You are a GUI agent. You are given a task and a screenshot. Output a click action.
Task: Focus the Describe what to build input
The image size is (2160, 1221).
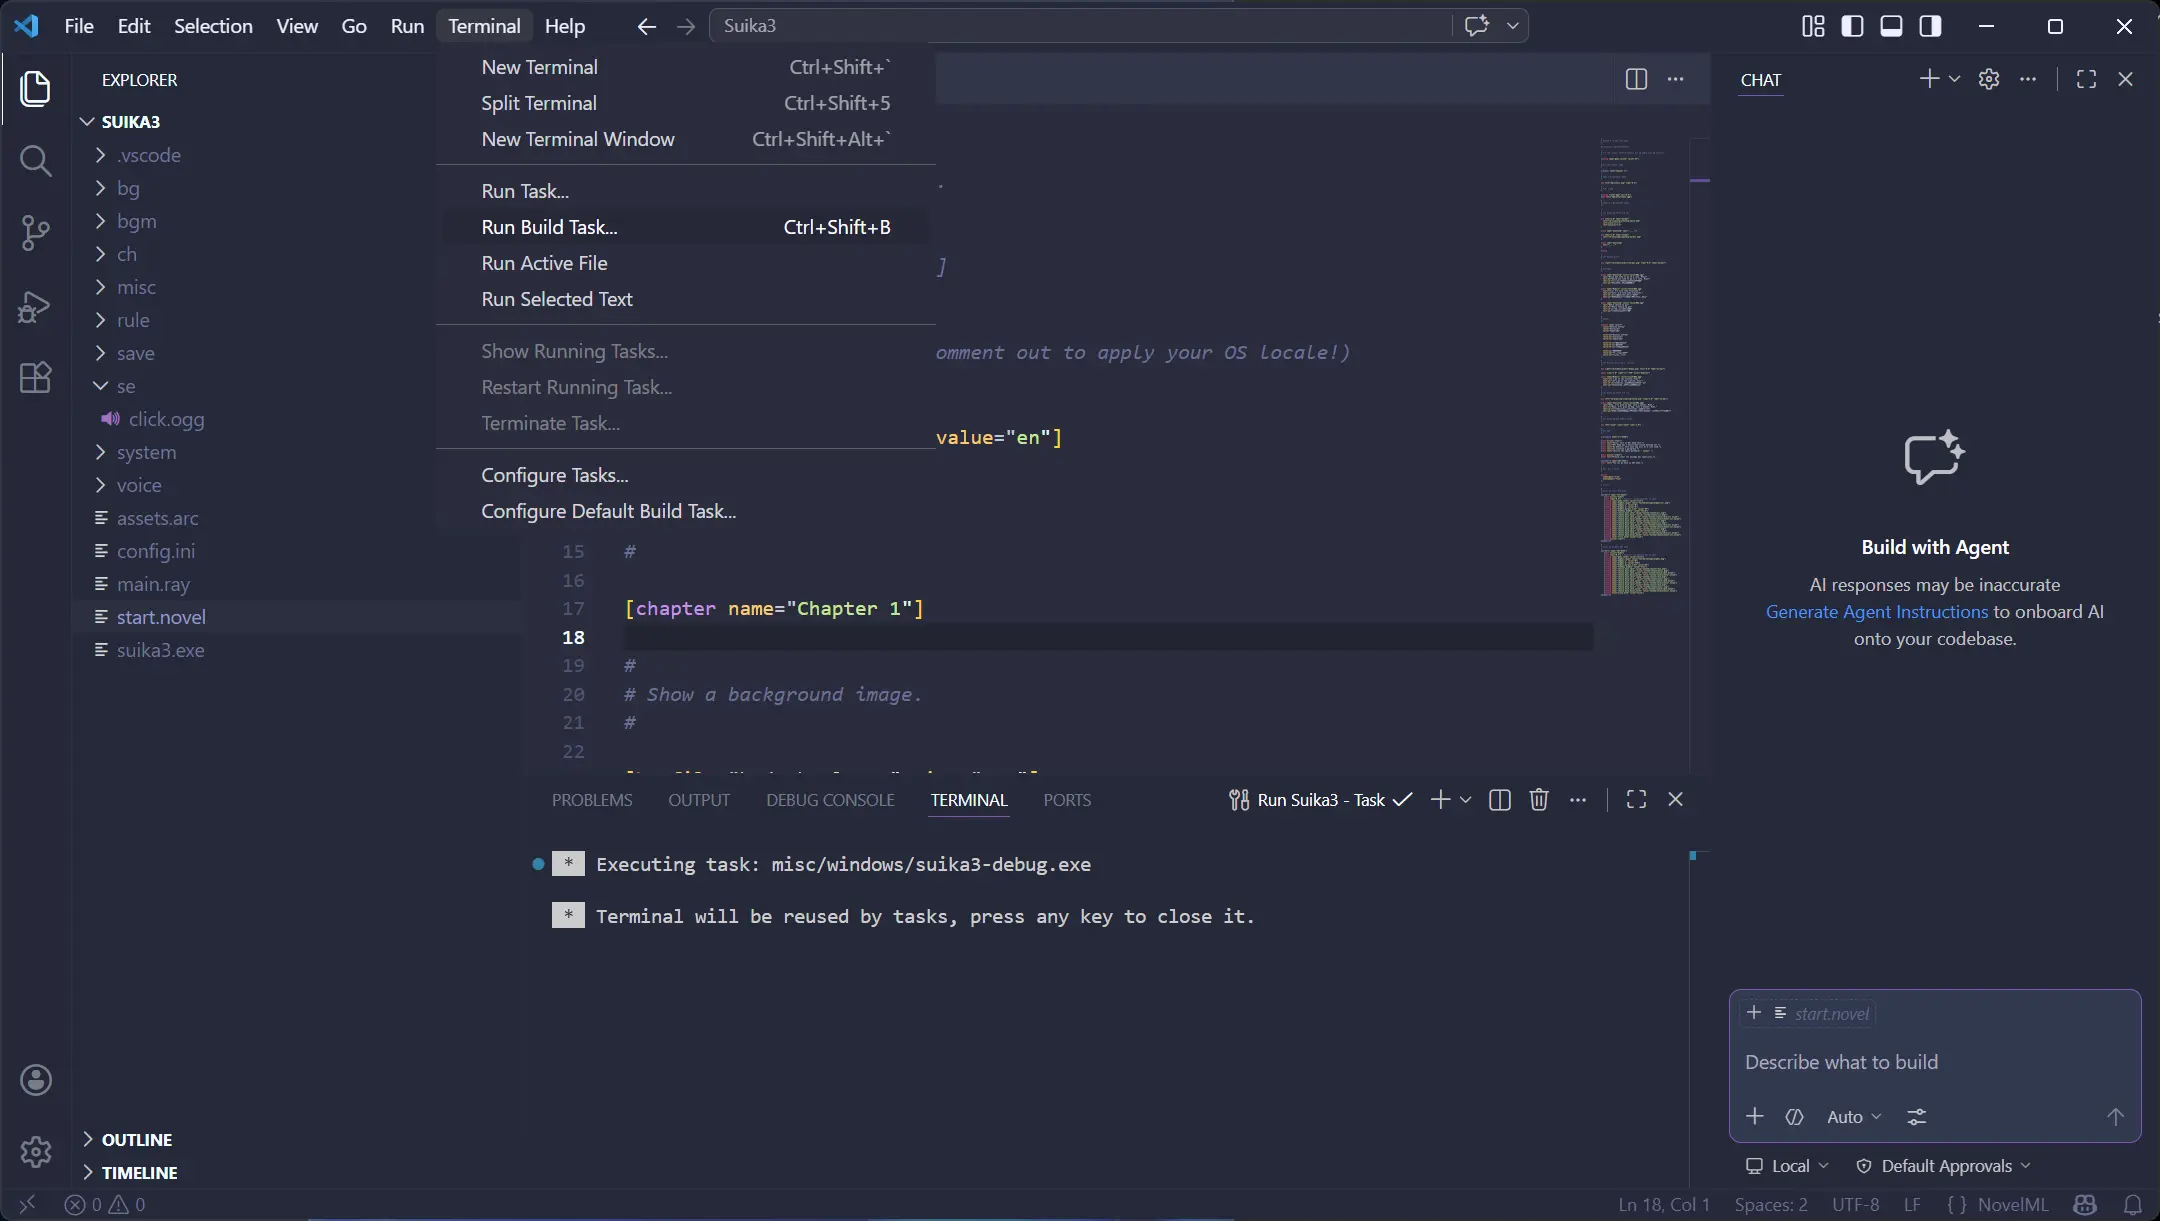1843,1061
